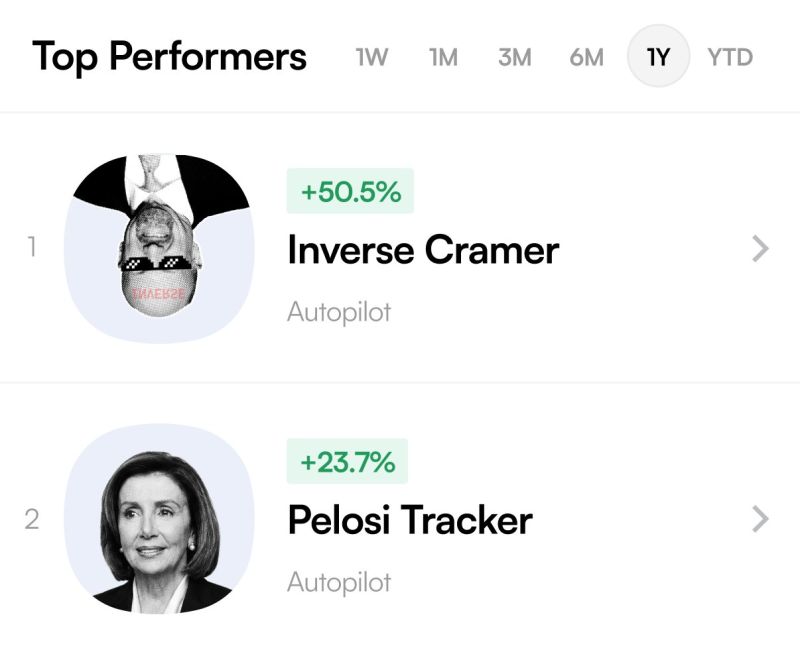Click the rank number 2 entry
This screenshot has height=652, width=800.
[x=32, y=519]
